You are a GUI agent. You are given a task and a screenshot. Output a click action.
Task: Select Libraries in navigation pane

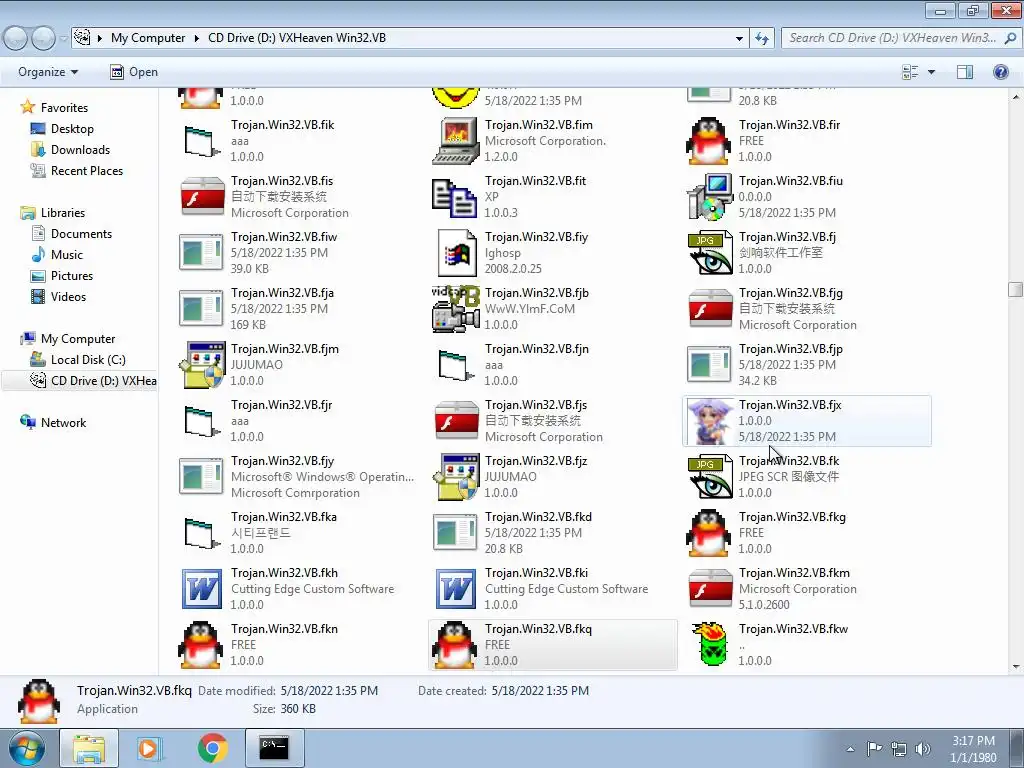coord(63,213)
